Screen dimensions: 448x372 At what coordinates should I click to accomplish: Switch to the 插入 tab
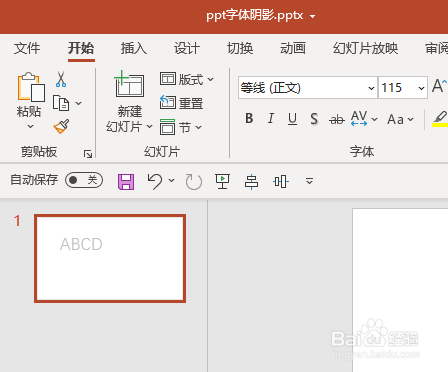[134, 49]
